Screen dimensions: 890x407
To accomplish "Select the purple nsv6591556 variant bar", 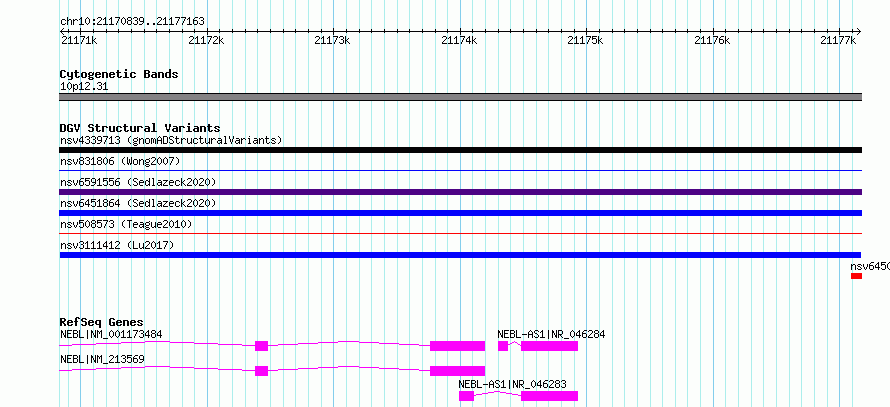I will pyautogui.click(x=461, y=192).
